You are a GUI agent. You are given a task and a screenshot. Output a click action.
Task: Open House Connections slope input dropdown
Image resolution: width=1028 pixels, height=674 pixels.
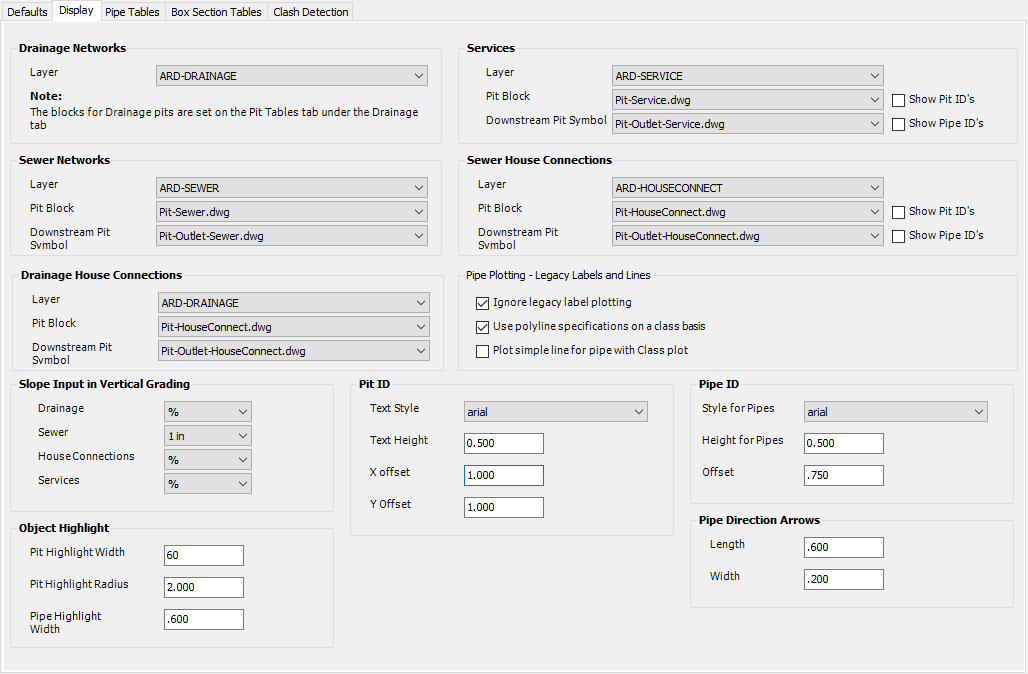pos(207,460)
